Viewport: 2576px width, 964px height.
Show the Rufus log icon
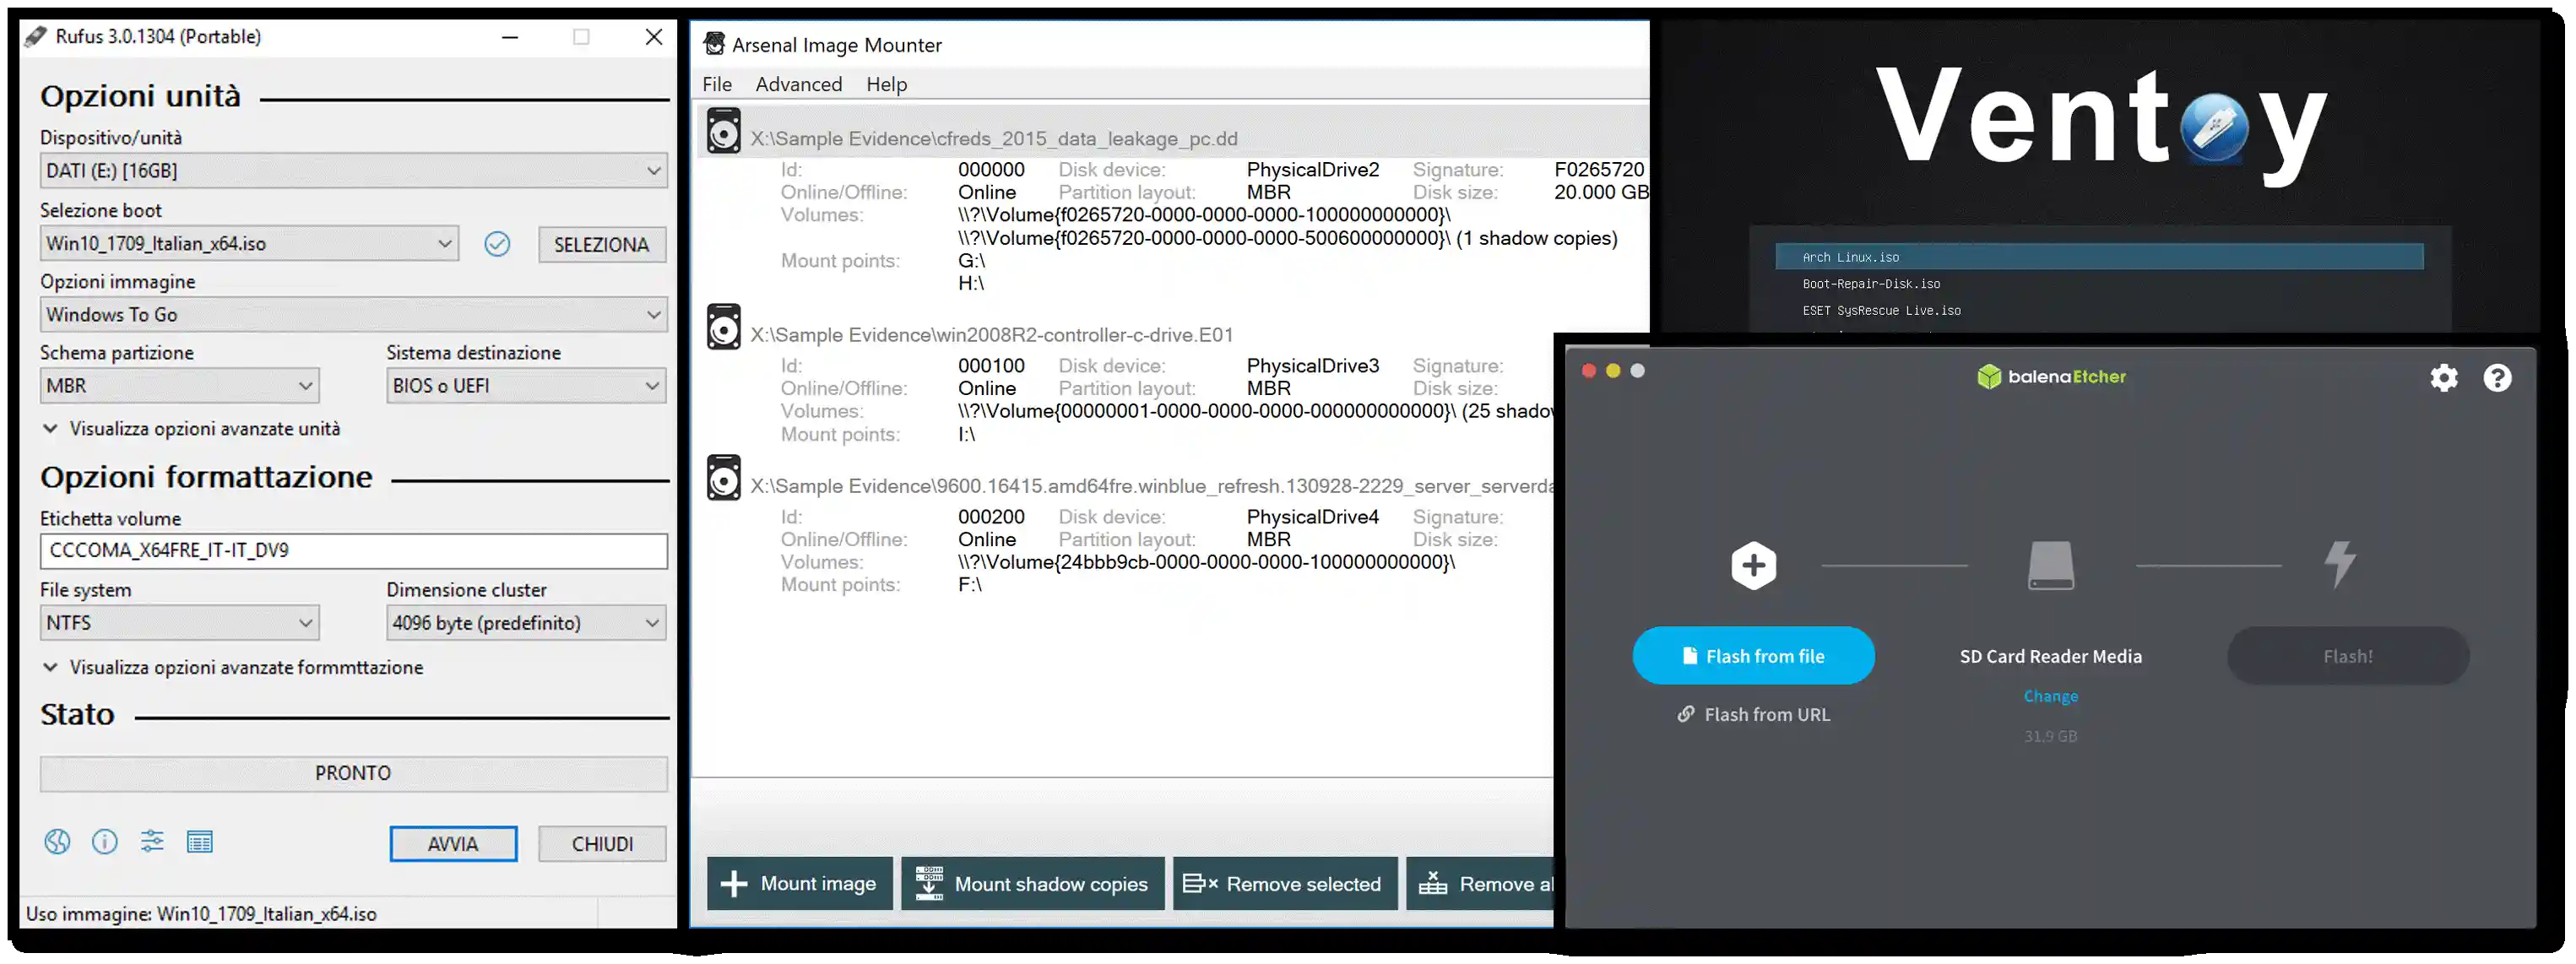200,842
